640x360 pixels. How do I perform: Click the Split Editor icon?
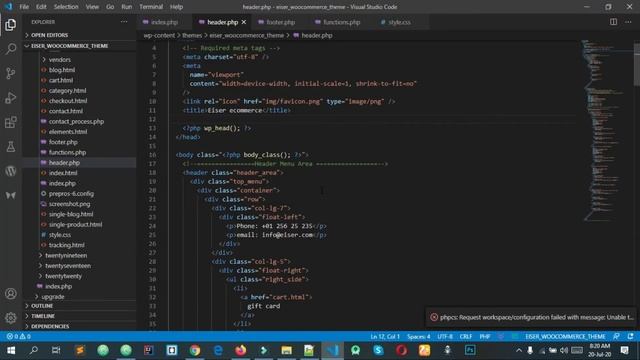(613, 22)
